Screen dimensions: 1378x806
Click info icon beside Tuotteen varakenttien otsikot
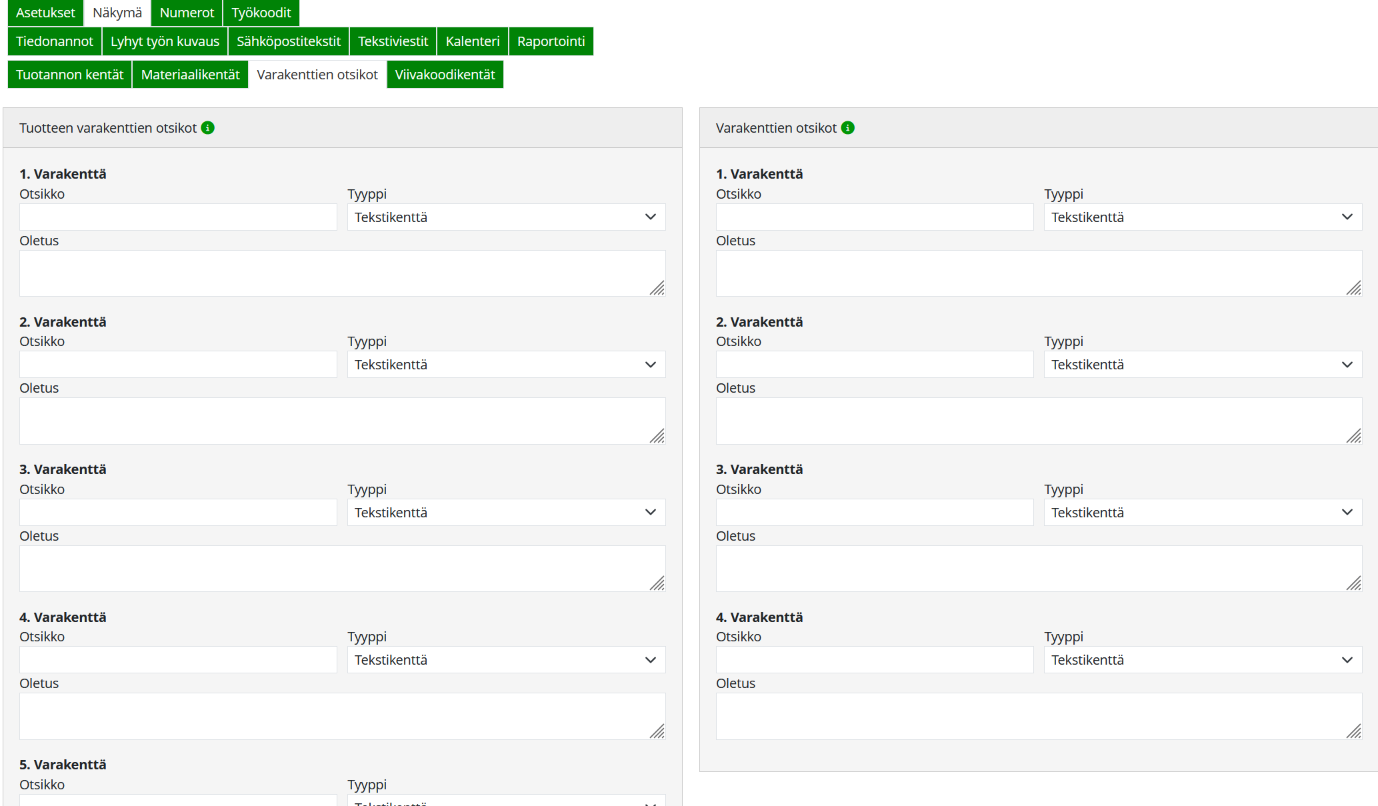[208, 128]
